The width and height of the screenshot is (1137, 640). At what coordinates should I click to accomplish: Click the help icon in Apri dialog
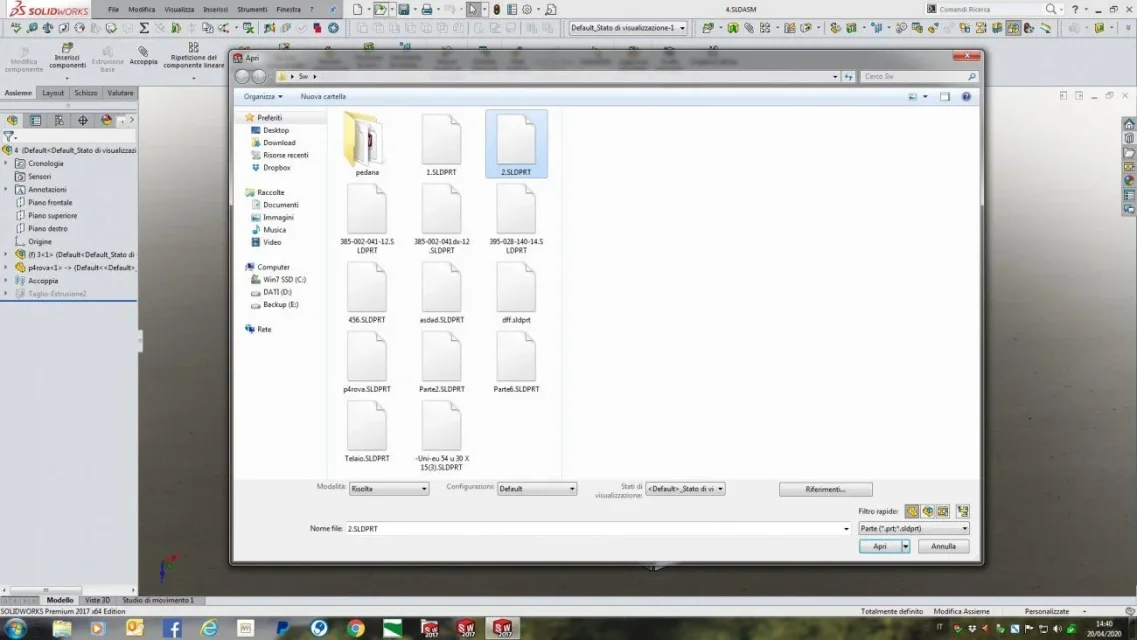point(966,96)
